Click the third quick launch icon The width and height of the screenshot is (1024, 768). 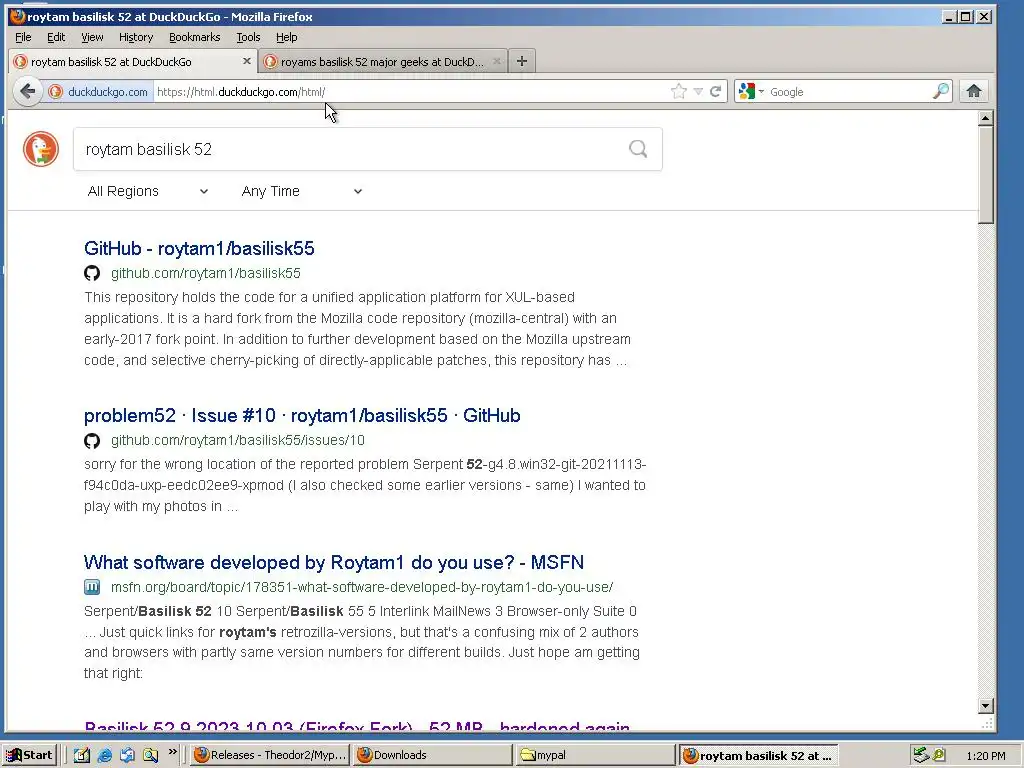coord(127,755)
